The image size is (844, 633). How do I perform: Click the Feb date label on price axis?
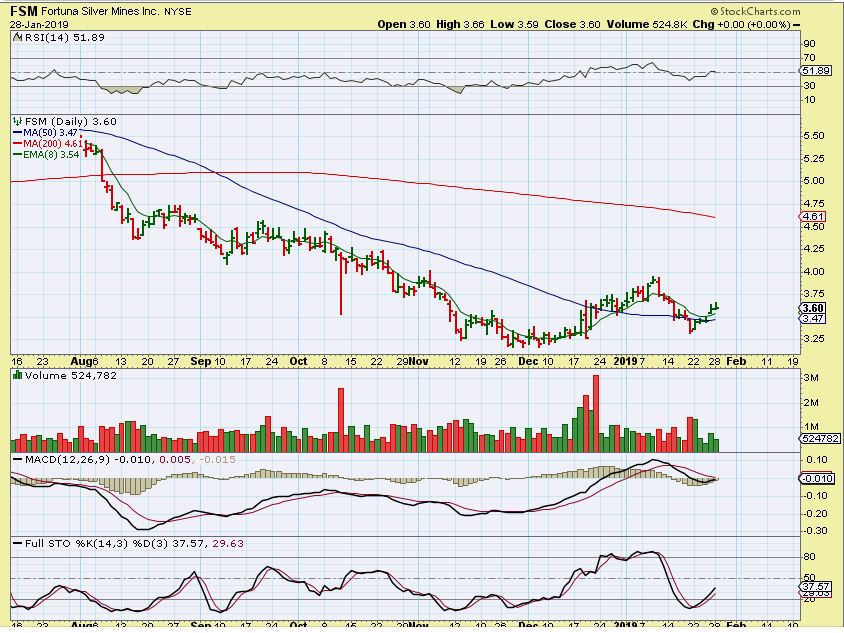click(736, 361)
